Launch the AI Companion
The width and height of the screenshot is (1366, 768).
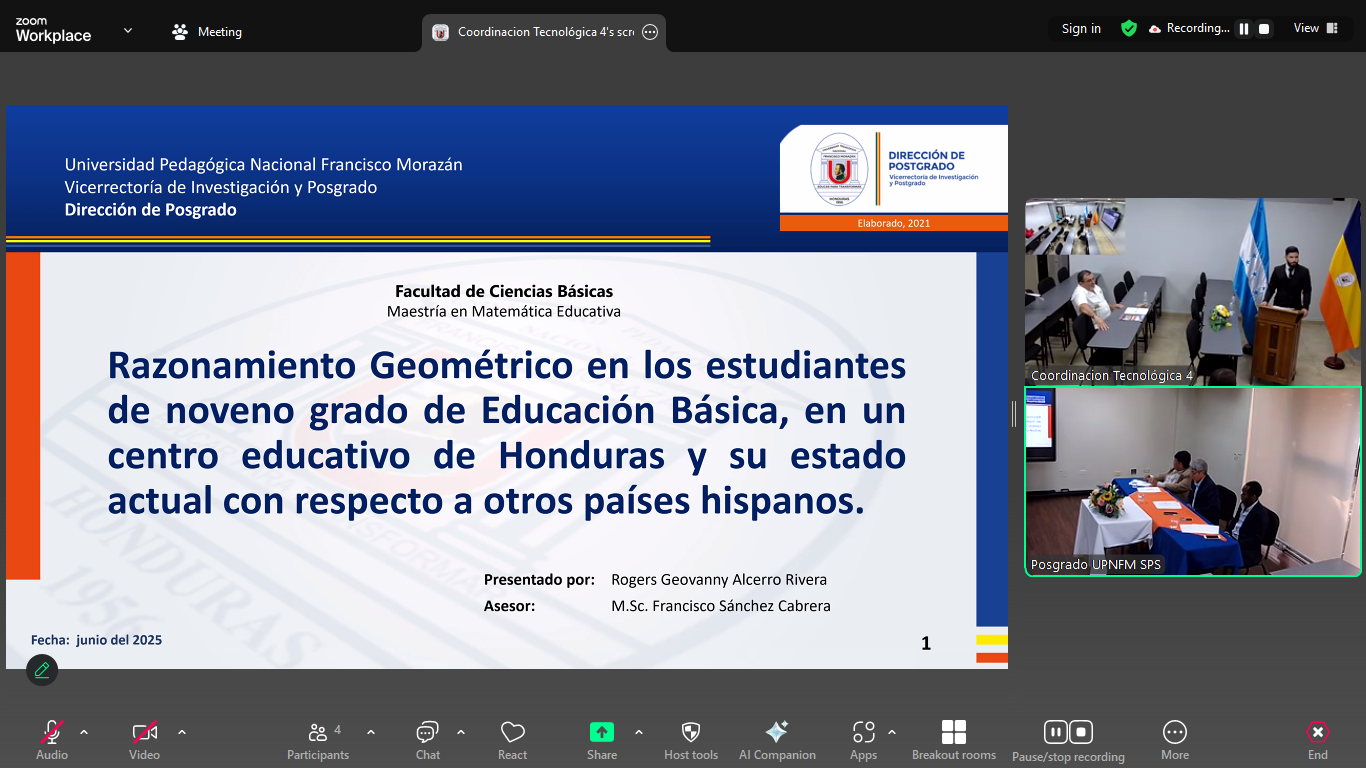(777, 740)
